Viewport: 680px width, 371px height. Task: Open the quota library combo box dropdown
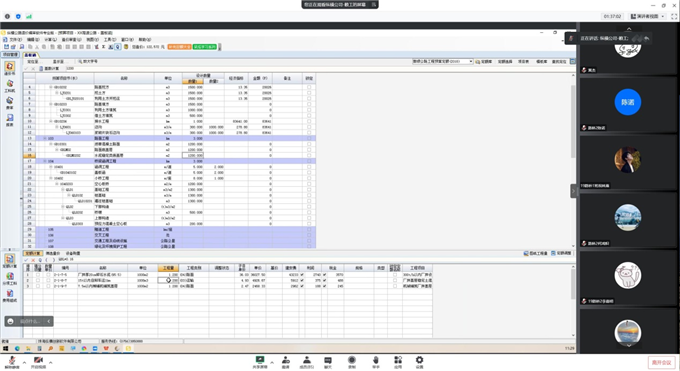(471, 62)
